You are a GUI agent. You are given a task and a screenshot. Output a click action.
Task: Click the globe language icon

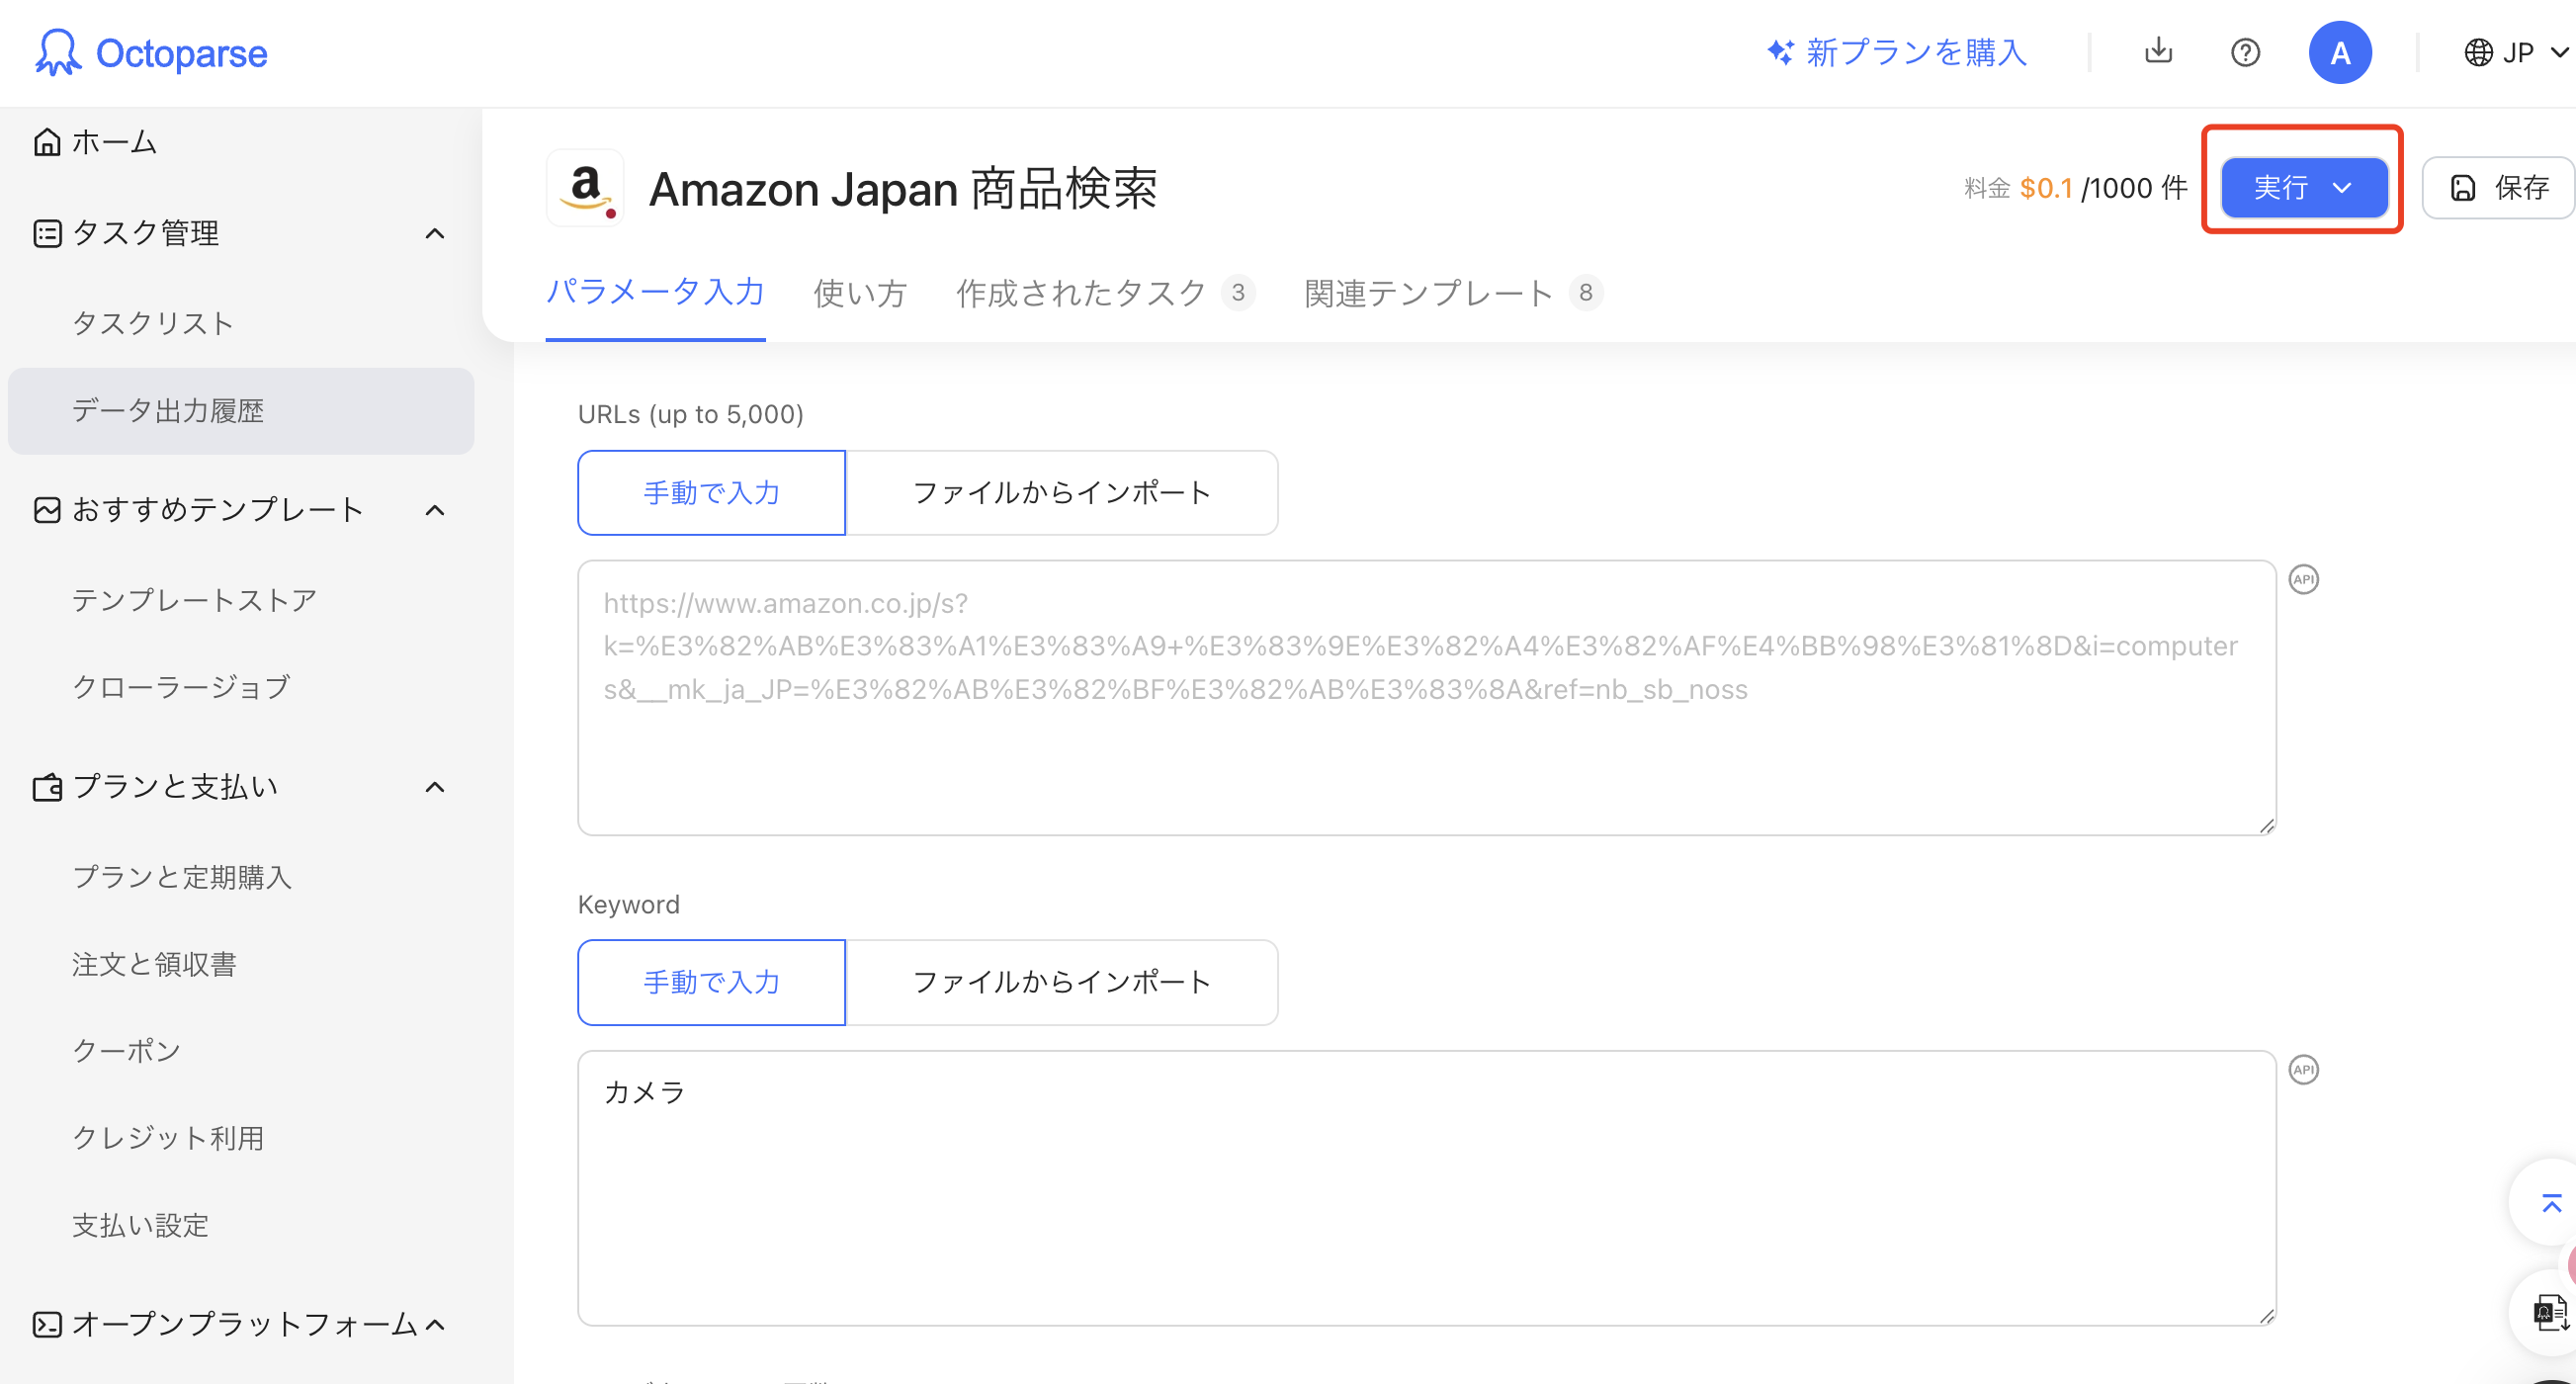(x=2477, y=52)
